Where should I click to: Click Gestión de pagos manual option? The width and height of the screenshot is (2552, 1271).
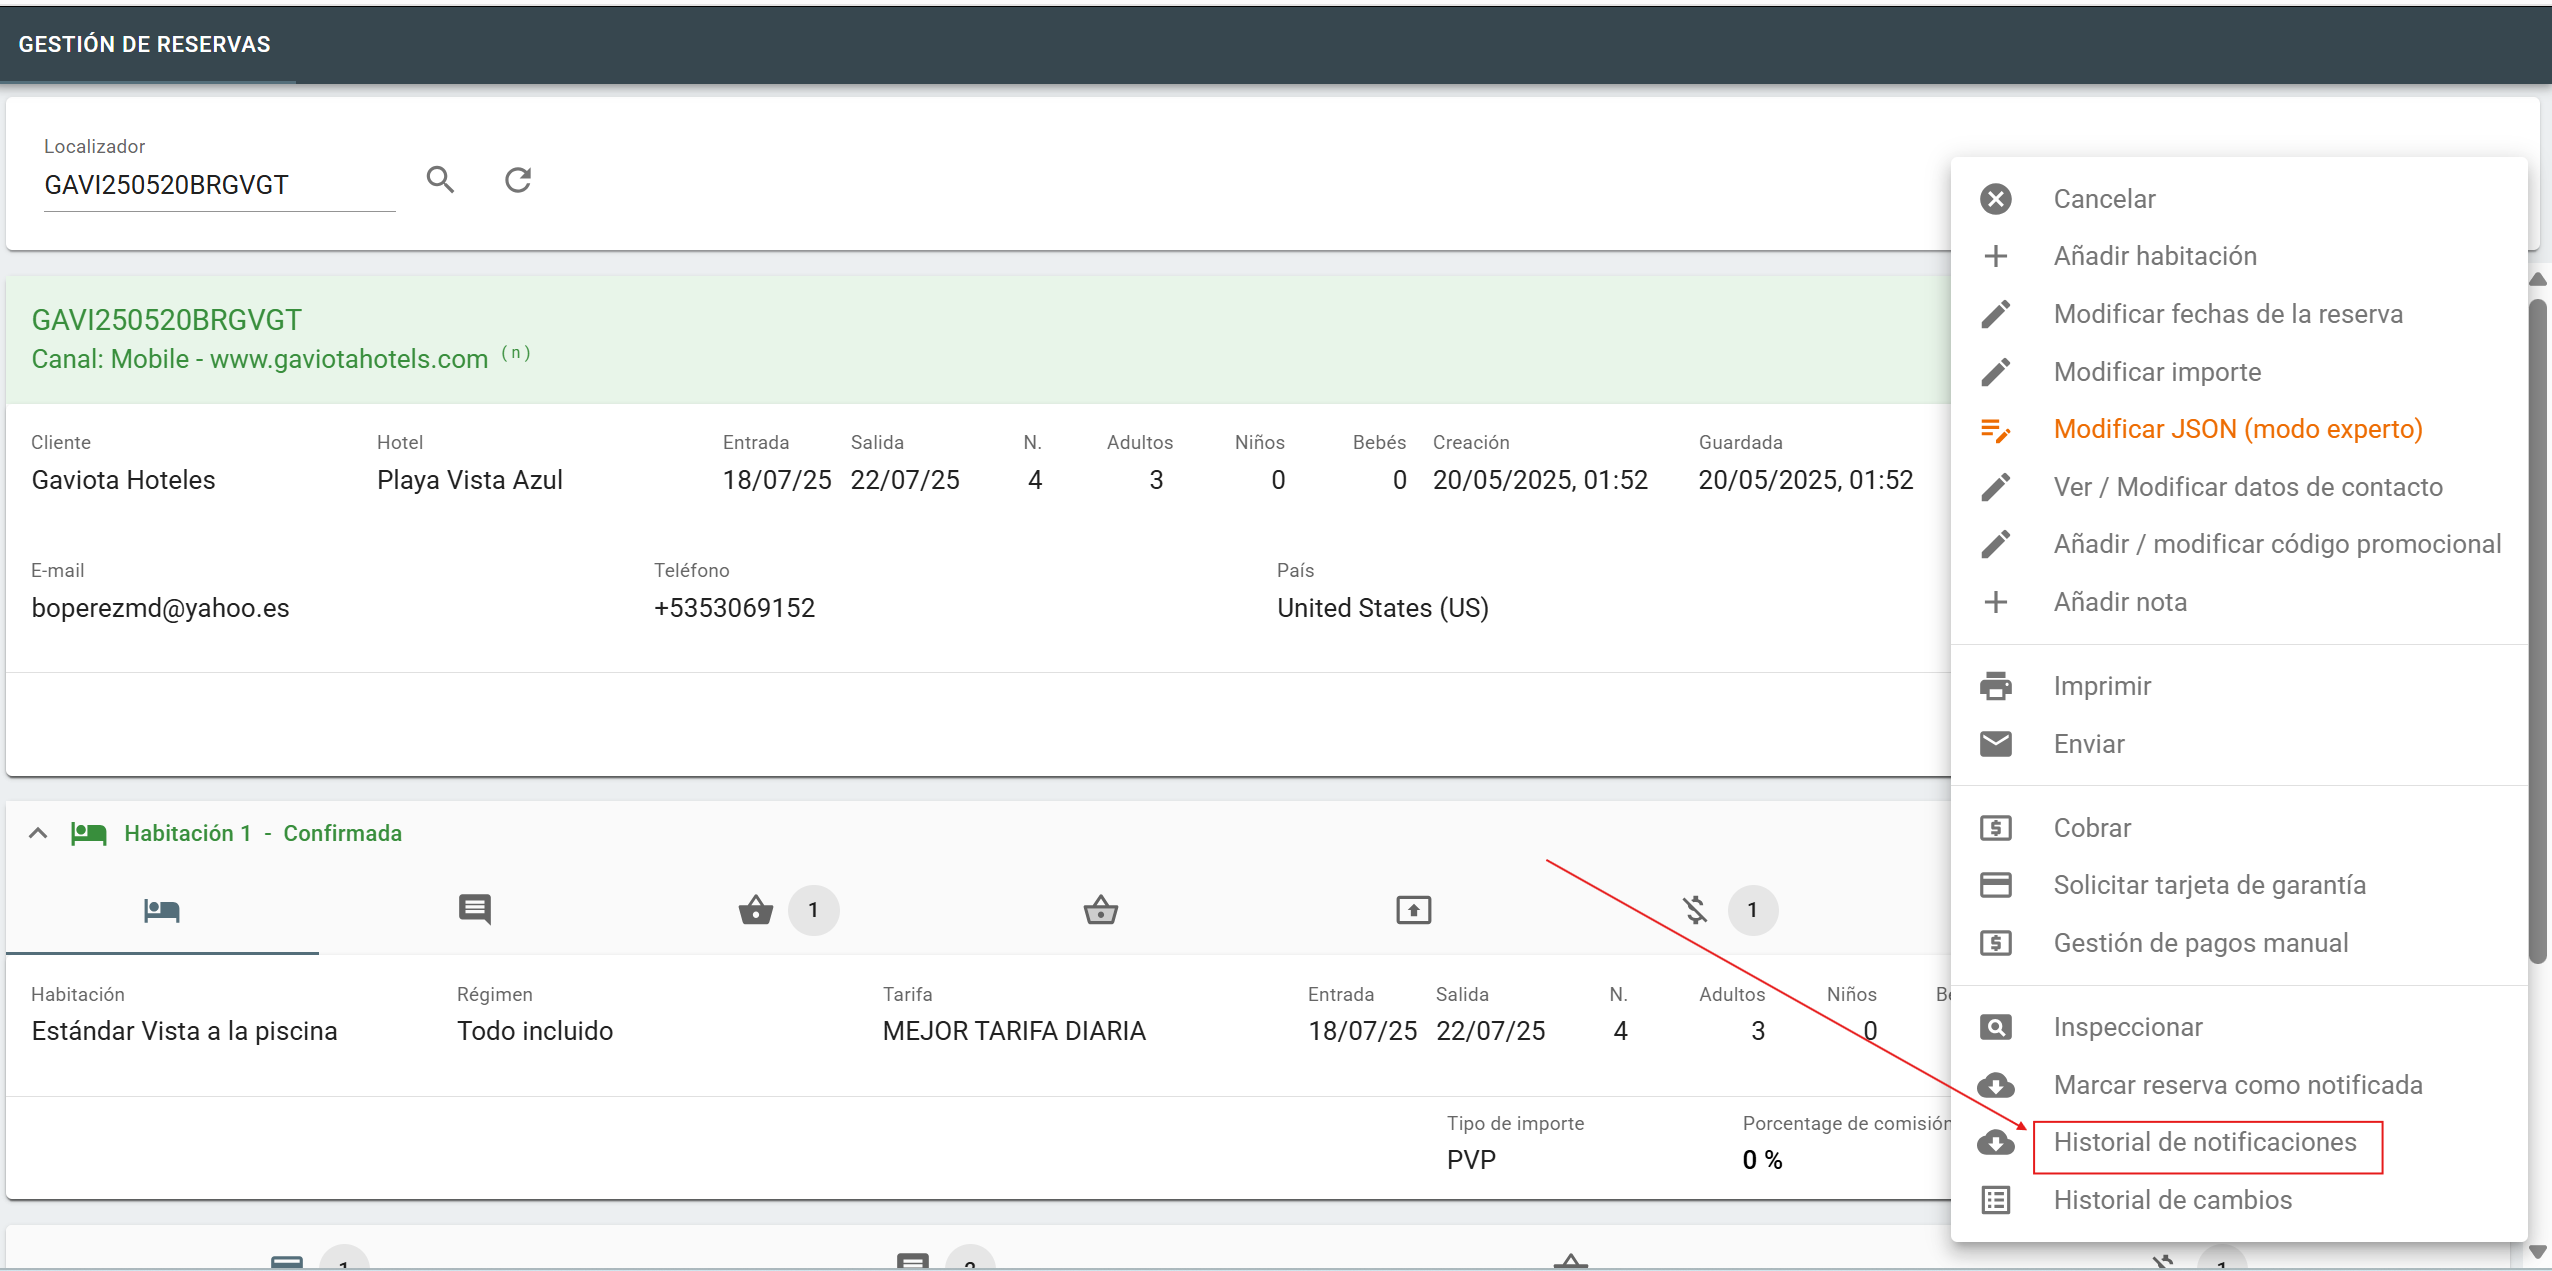pyautogui.click(x=2200, y=943)
